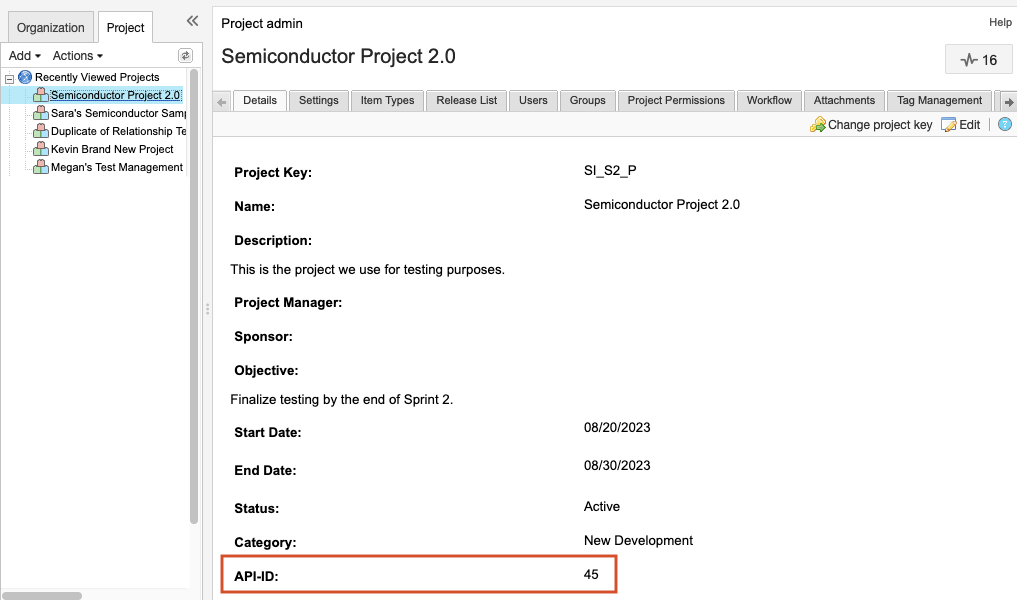
Task: Switch to the Organization tab
Action: pos(50,28)
